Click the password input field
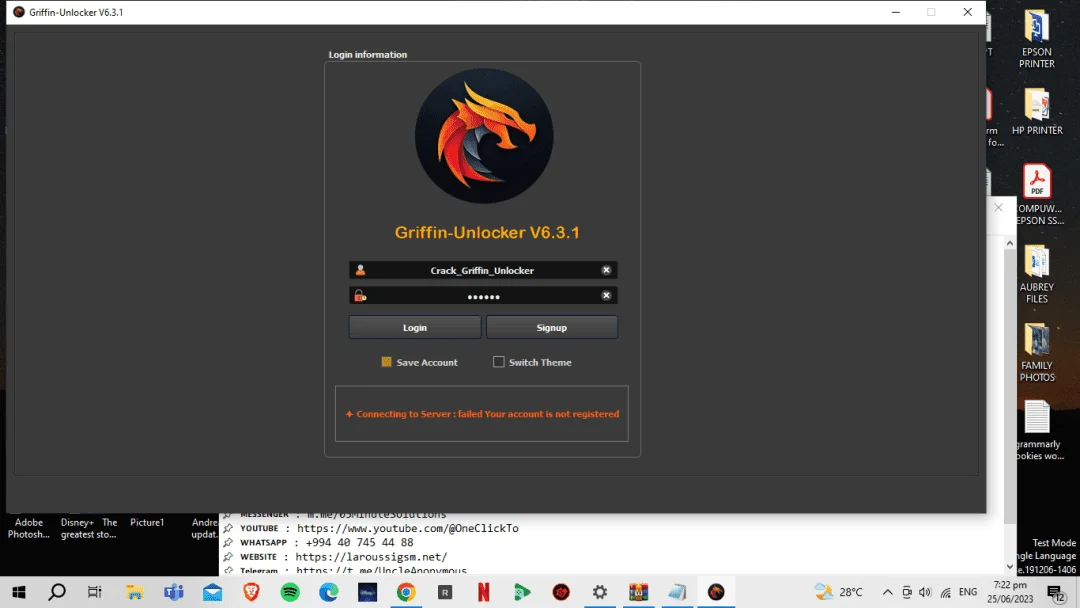 point(483,296)
